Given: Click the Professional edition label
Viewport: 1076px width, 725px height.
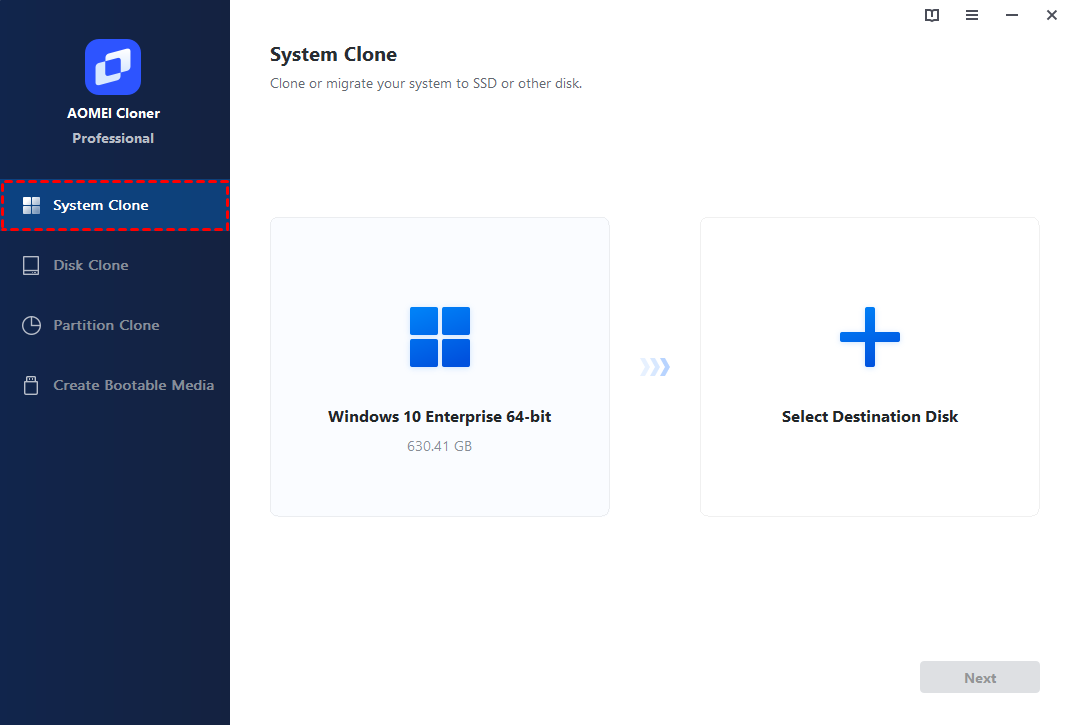Looking at the screenshot, I should [x=113, y=139].
